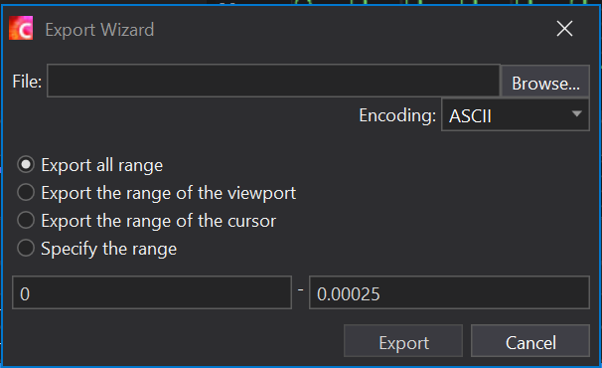Click the 'Export the range of the cursor' text

point(159,221)
